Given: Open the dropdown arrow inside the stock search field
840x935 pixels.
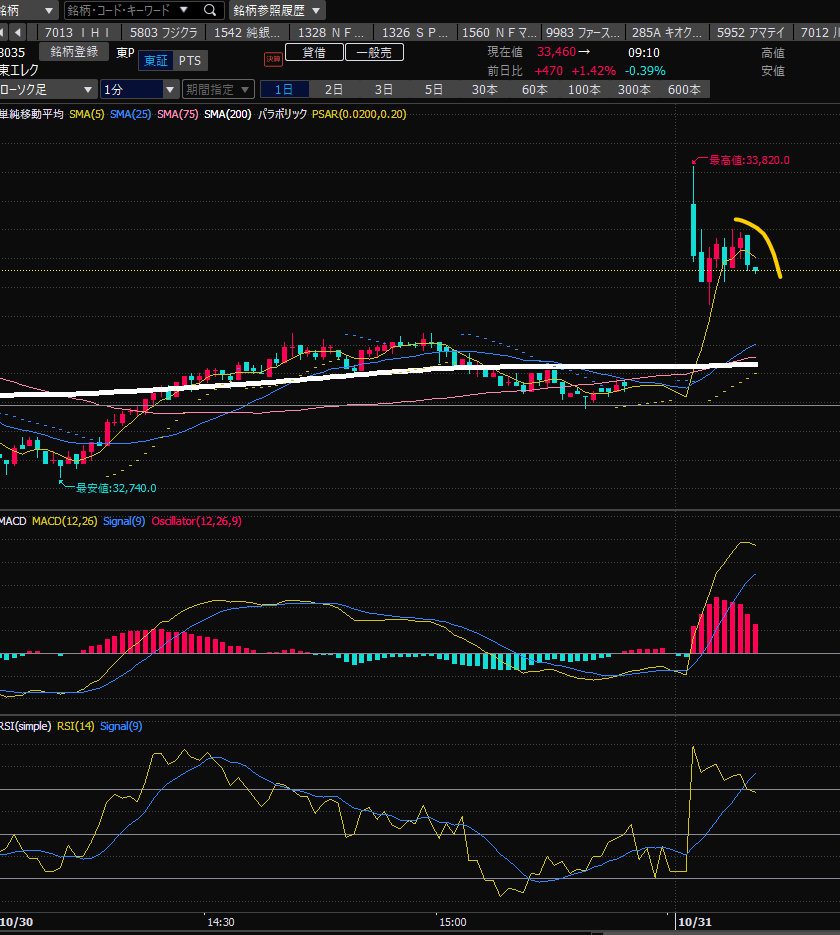Looking at the screenshot, I should point(183,10).
